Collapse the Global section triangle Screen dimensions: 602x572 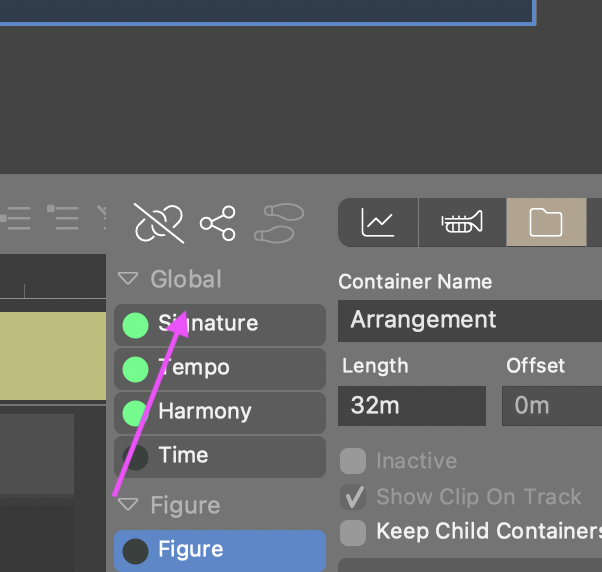click(x=128, y=280)
